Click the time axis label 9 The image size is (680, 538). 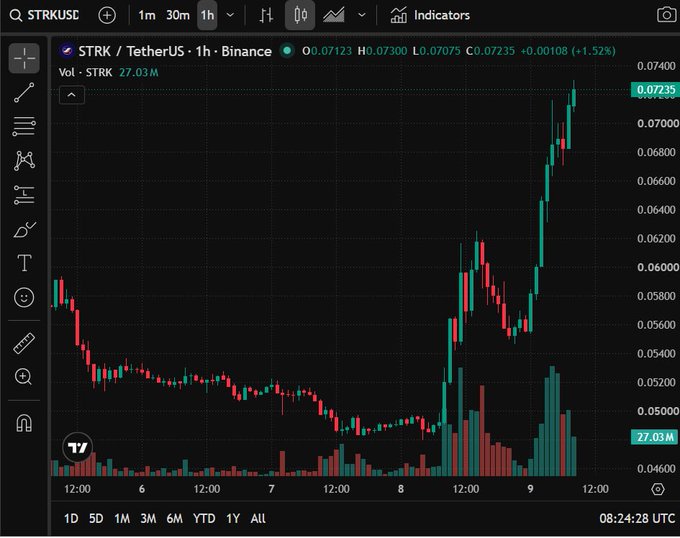coord(530,489)
